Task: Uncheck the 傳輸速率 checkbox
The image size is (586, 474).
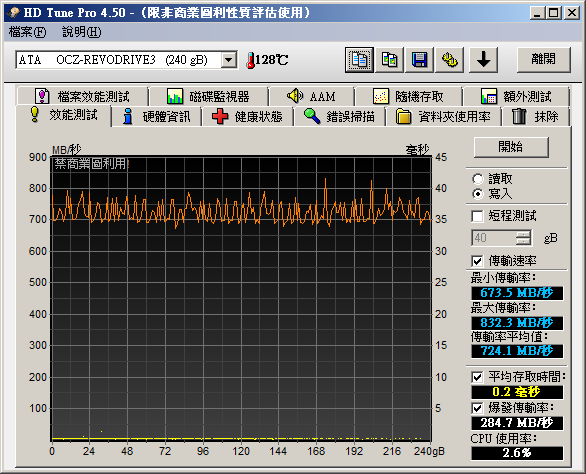Action: point(477,261)
